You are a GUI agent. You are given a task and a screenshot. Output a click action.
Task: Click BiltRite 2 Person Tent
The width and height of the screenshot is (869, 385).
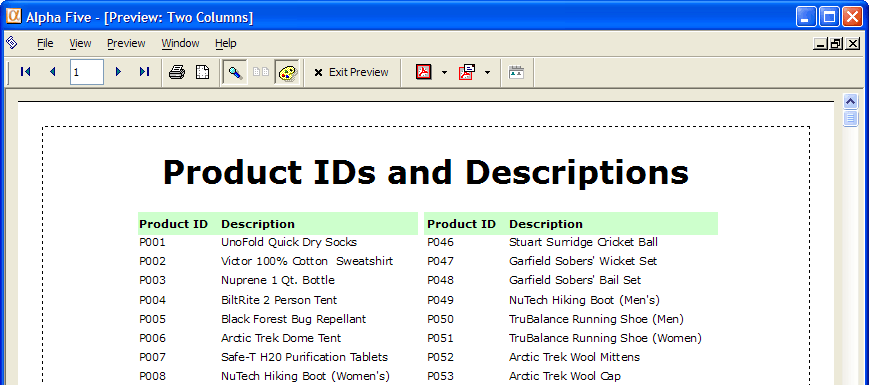279,300
